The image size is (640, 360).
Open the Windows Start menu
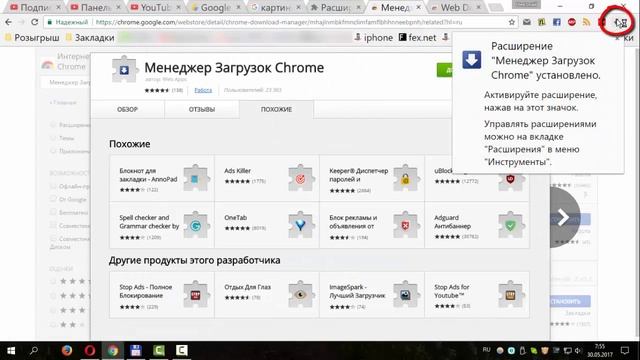11,350
